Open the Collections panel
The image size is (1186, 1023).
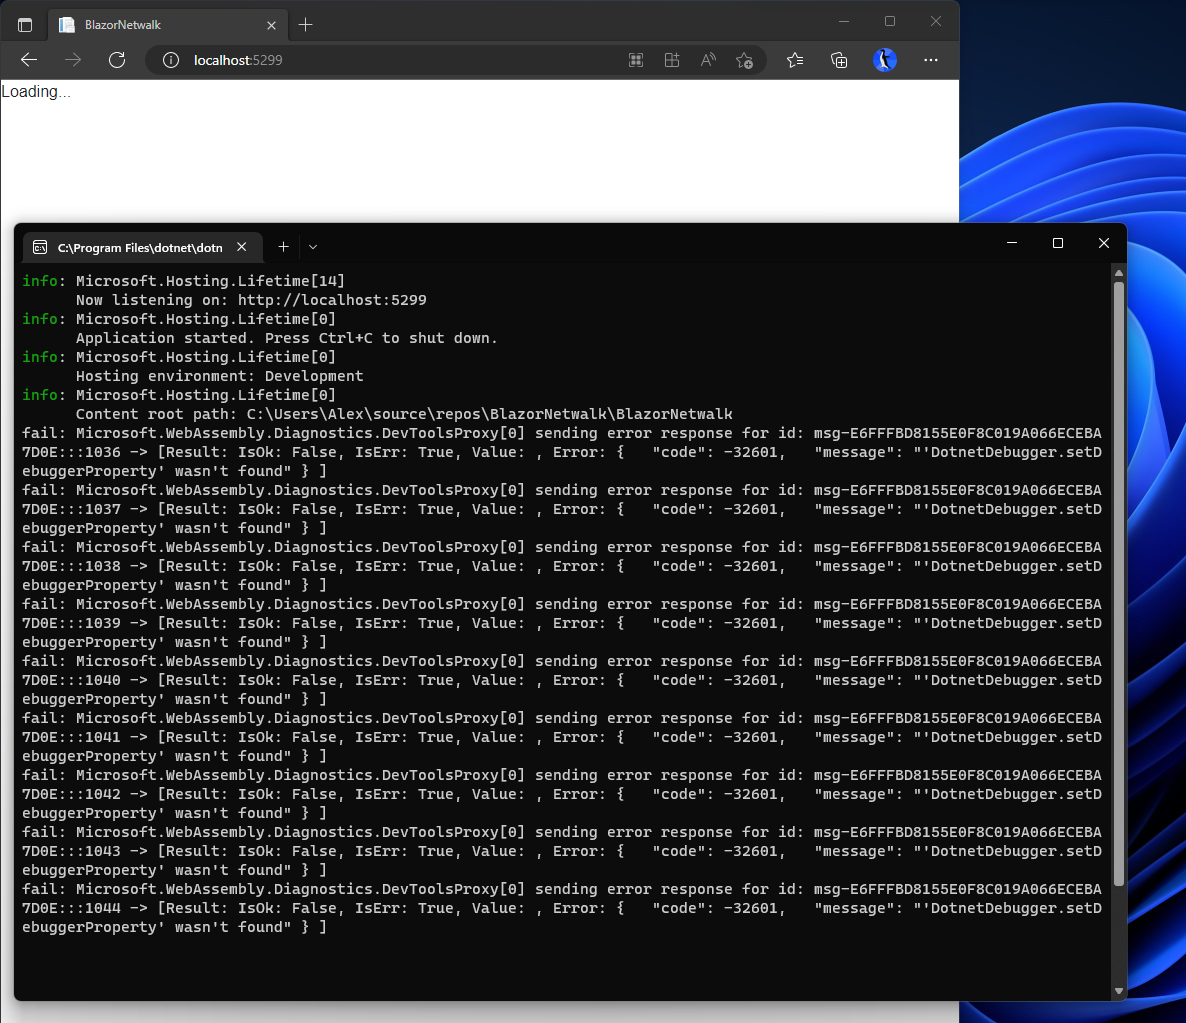(839, 60)
